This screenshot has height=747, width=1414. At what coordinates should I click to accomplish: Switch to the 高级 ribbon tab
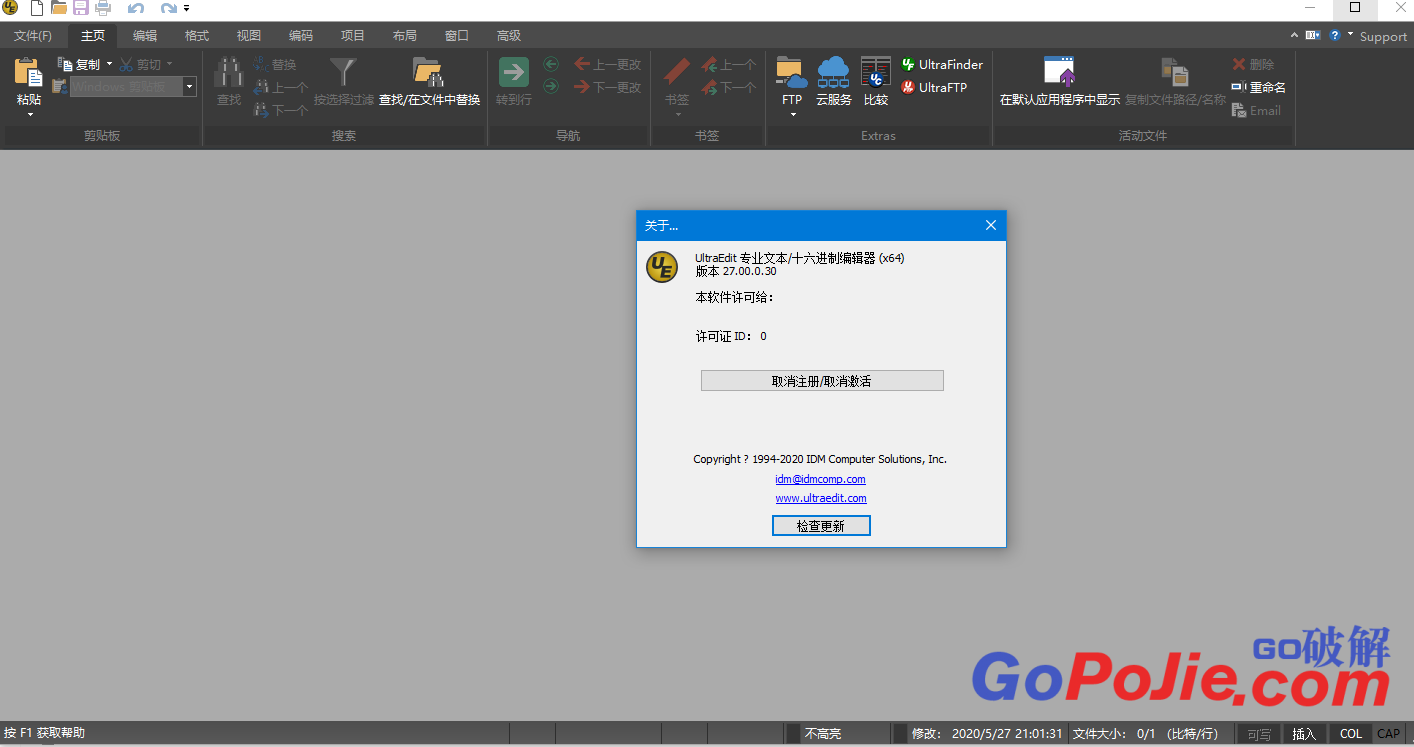click(509, 35)
